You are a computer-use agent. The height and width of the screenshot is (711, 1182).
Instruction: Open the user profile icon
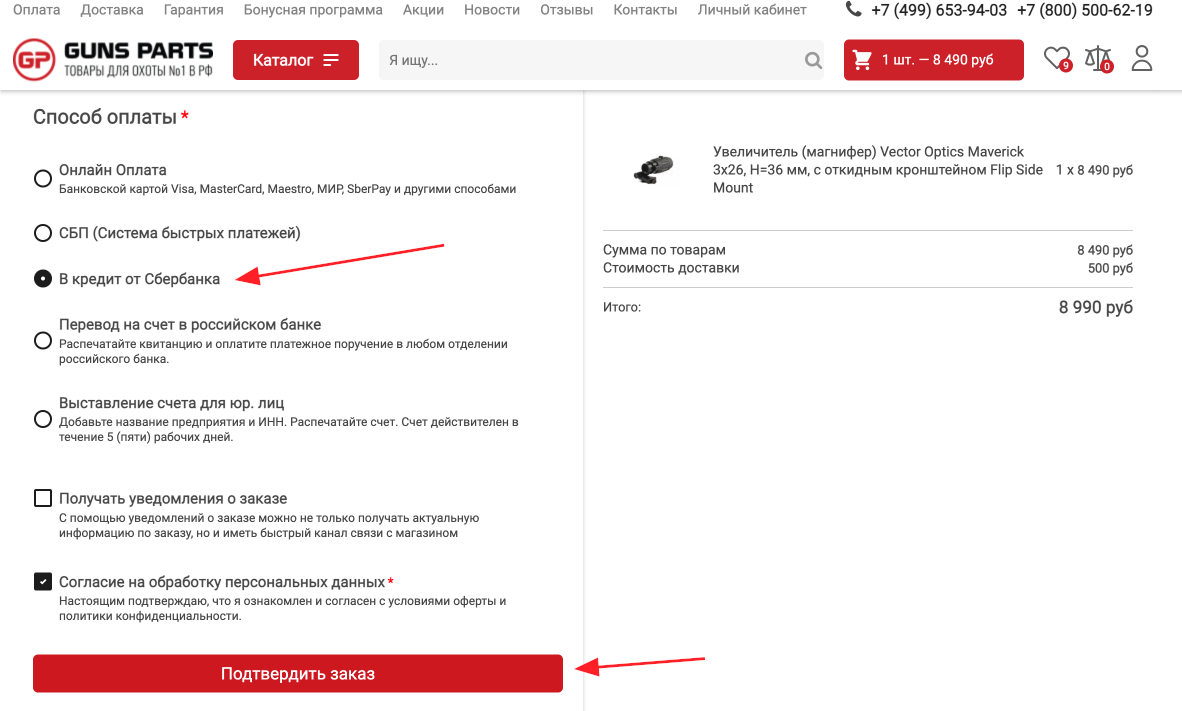click(x=1142, y=59)
